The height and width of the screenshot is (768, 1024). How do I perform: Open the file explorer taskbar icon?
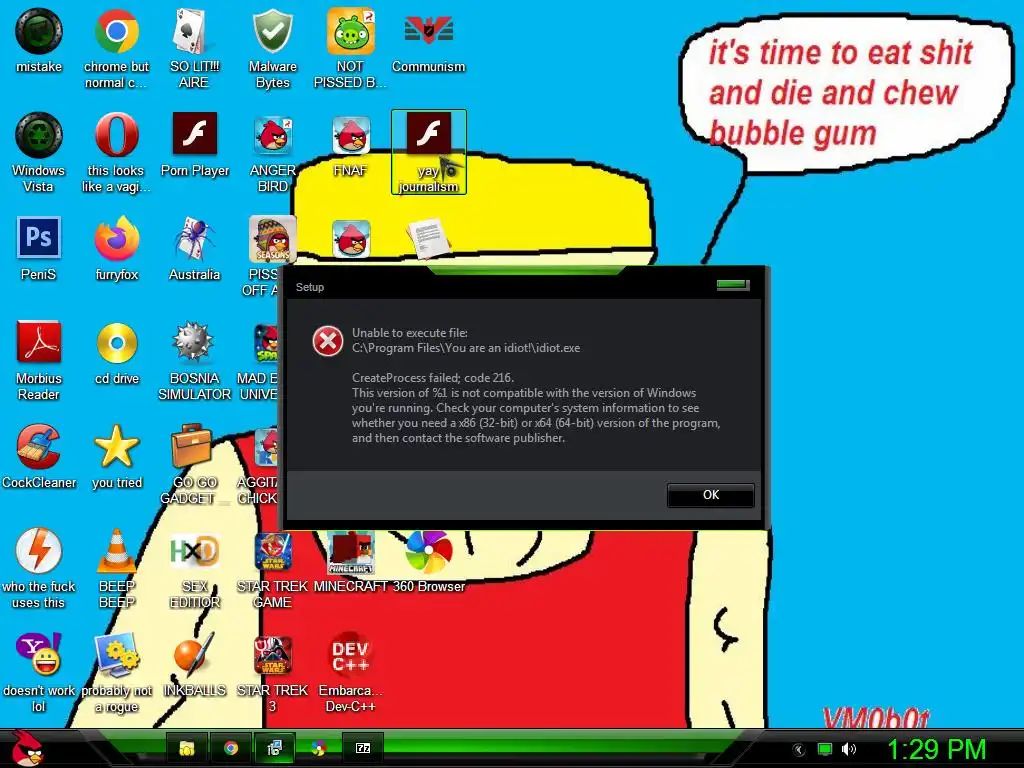pyautogui.click(x=187, y=748)
